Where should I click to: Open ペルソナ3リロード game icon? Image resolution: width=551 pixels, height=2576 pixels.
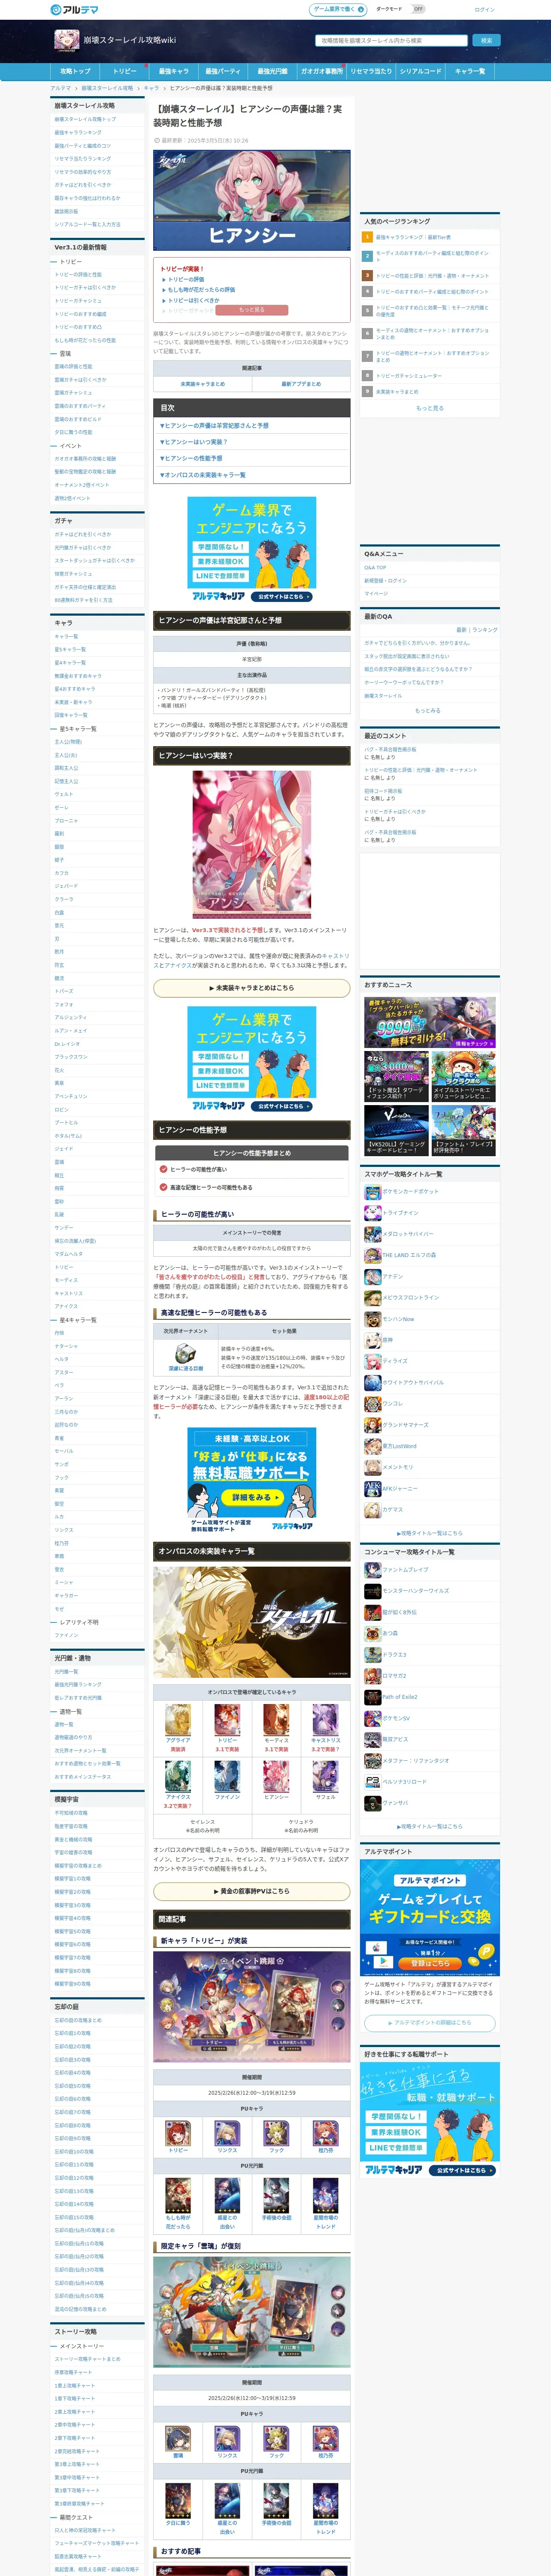pyautogui.click(x=372, y=1782)
